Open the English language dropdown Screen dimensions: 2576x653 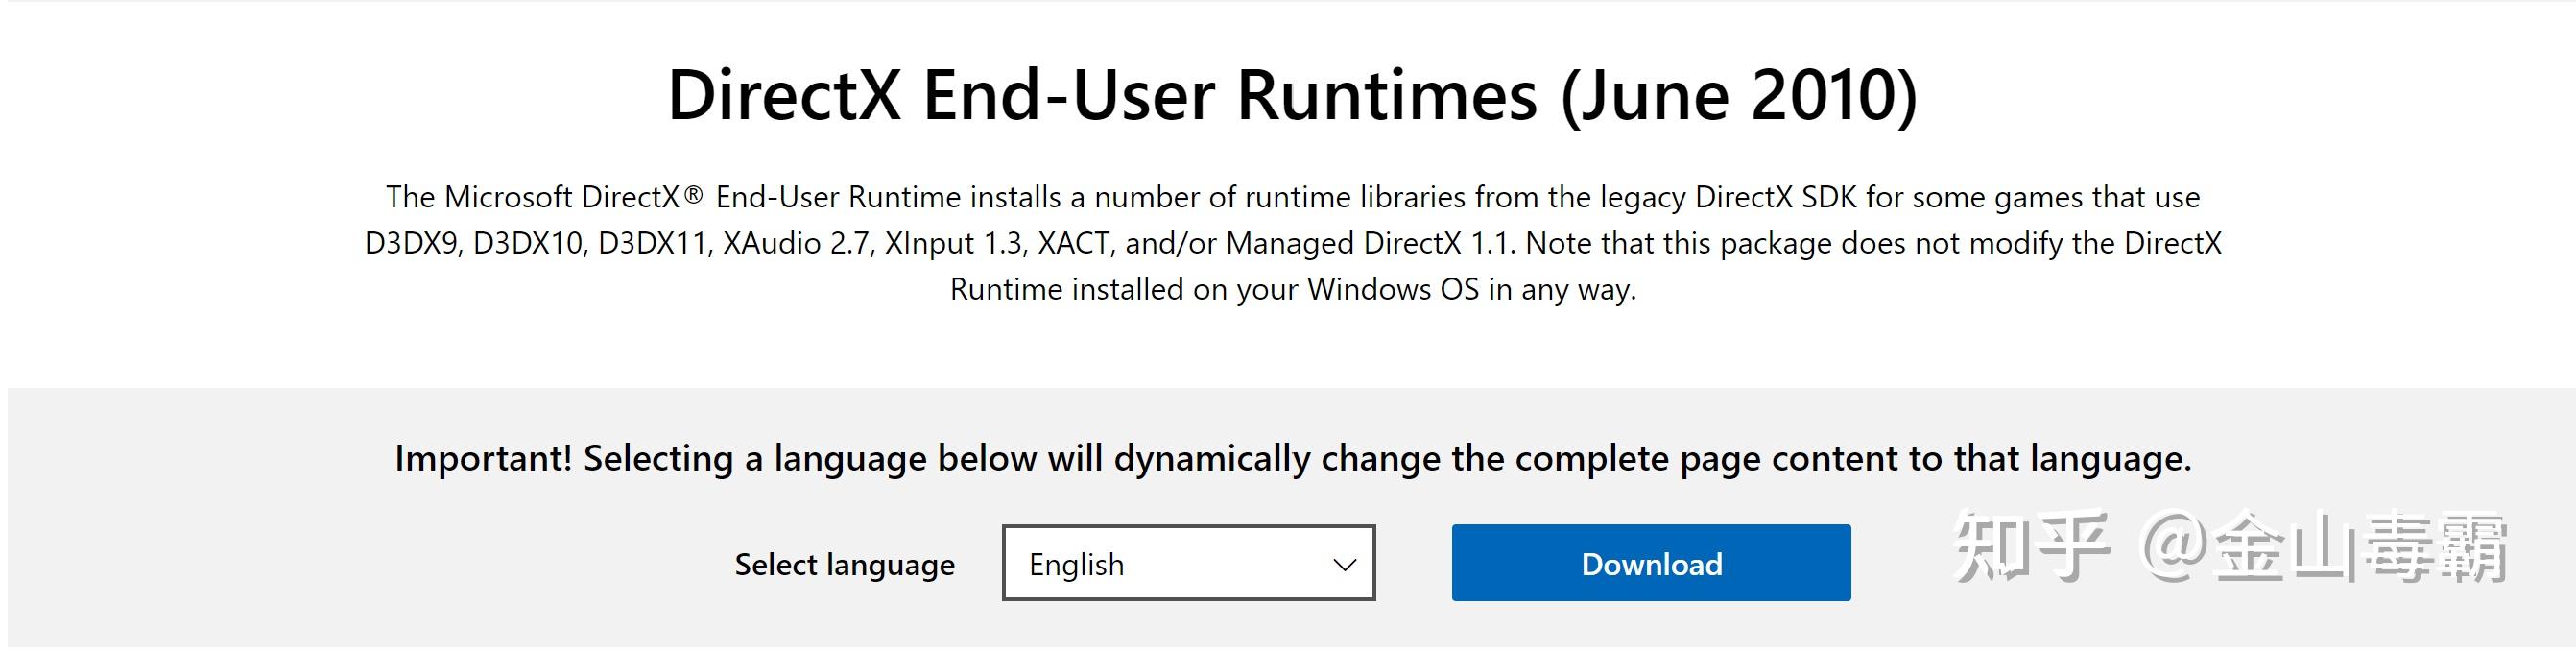point(1188,563)
